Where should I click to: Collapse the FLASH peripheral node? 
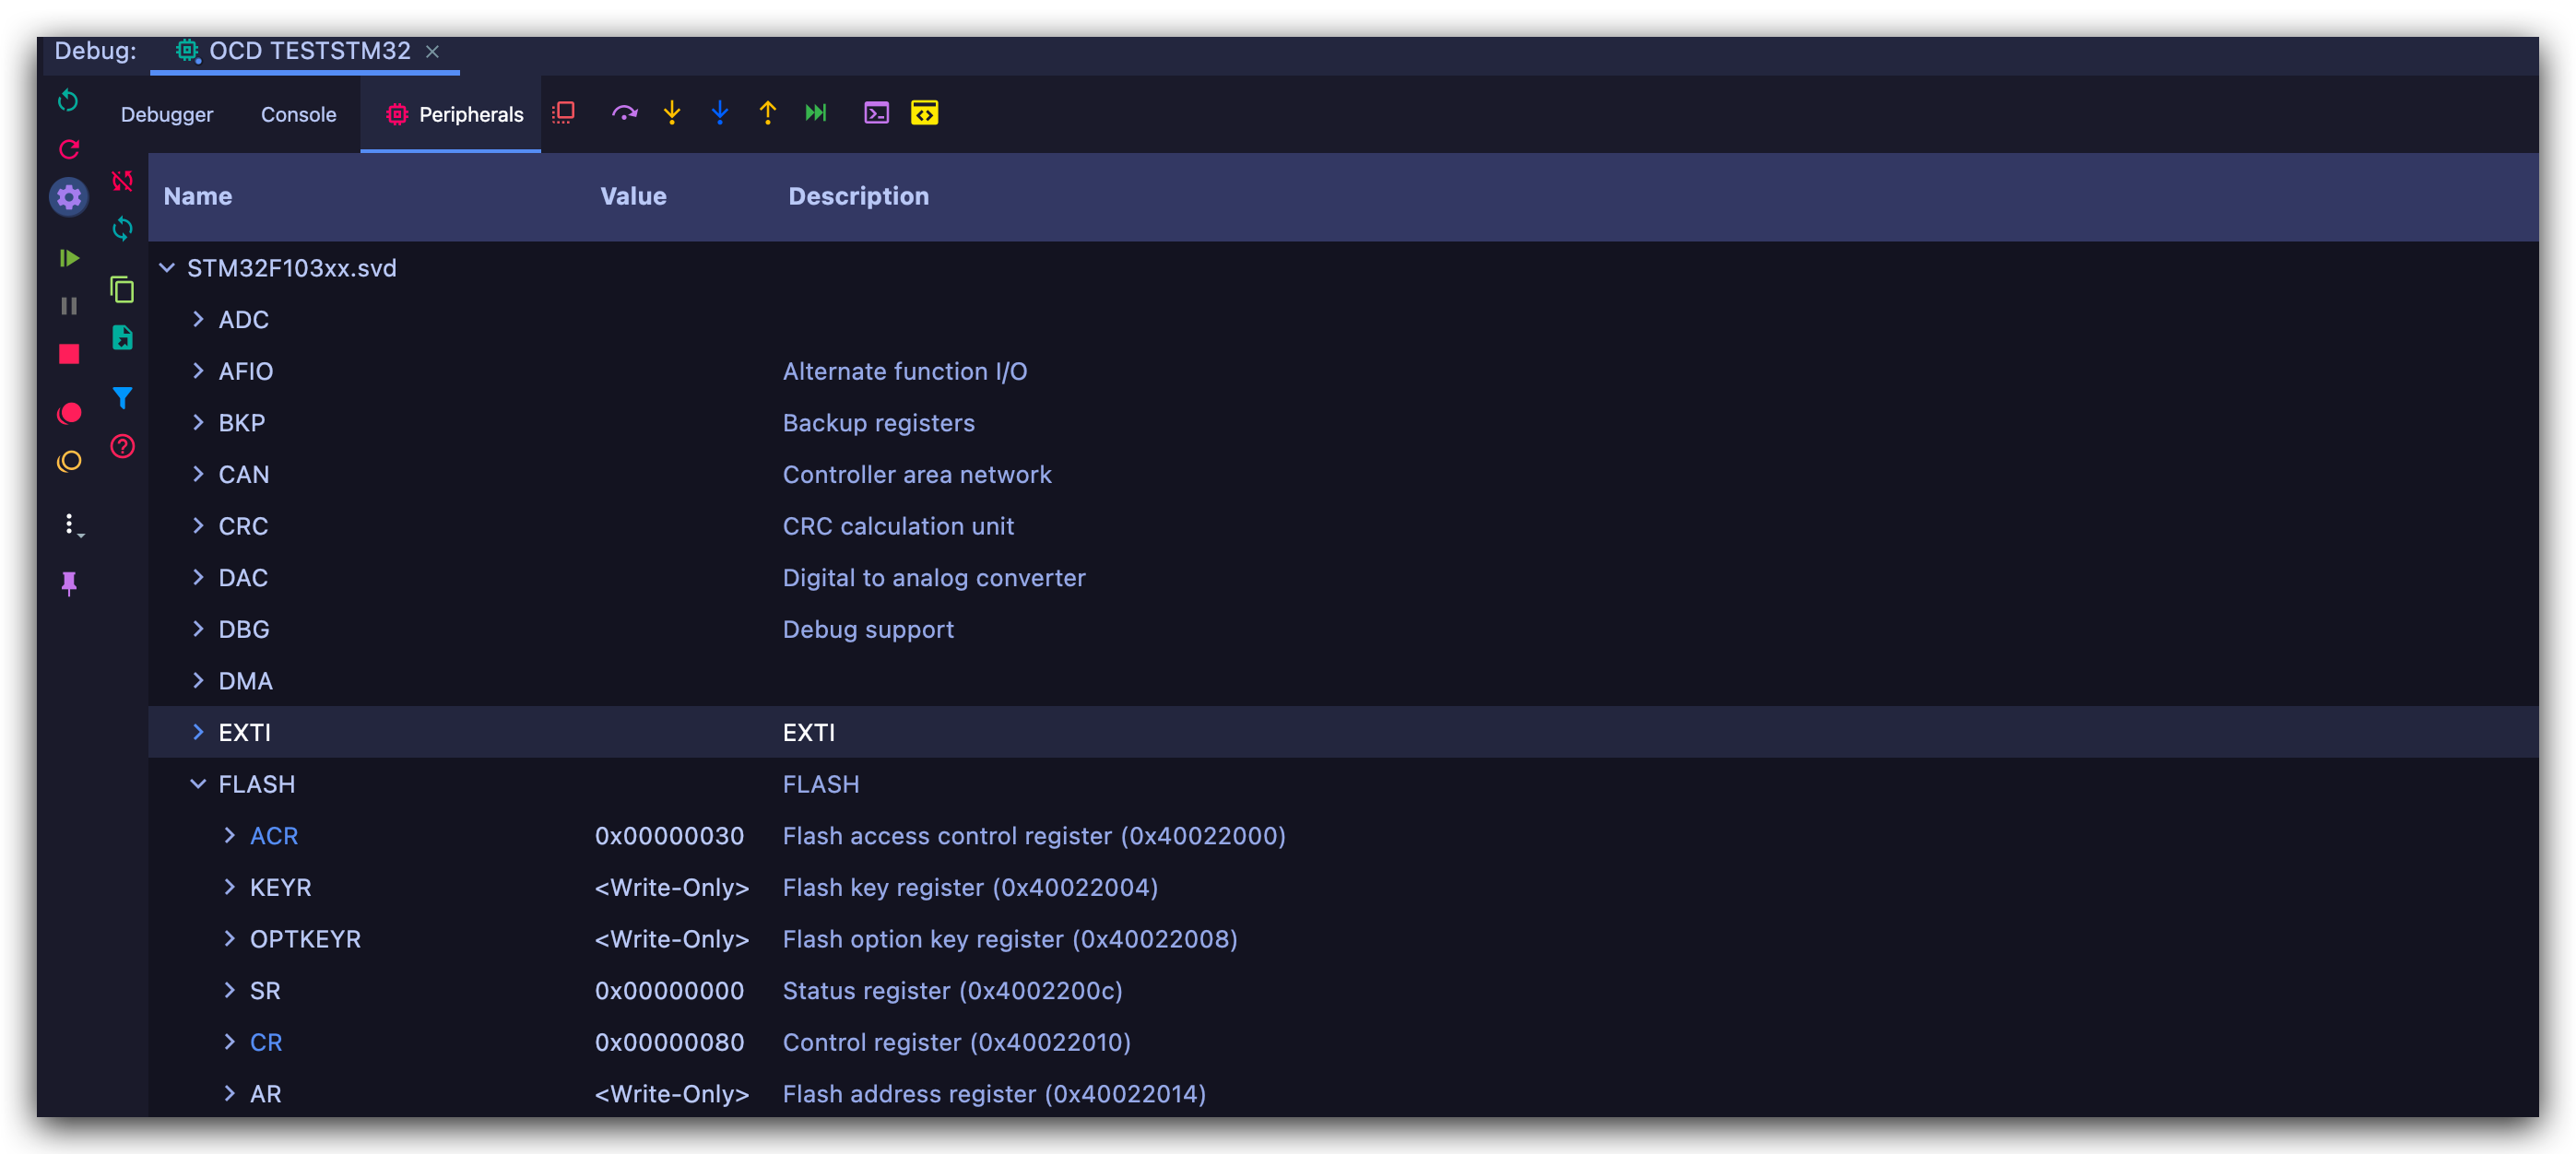[x=198, y=784]
